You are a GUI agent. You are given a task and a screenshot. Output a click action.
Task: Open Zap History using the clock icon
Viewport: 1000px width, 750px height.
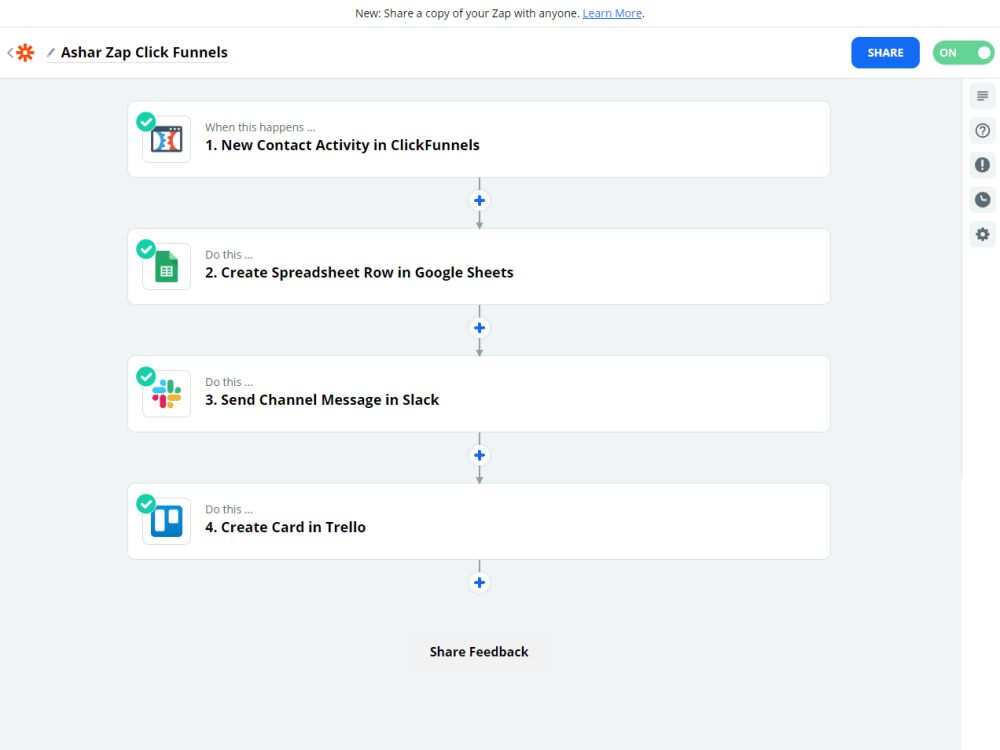click(x=982, y=199)
